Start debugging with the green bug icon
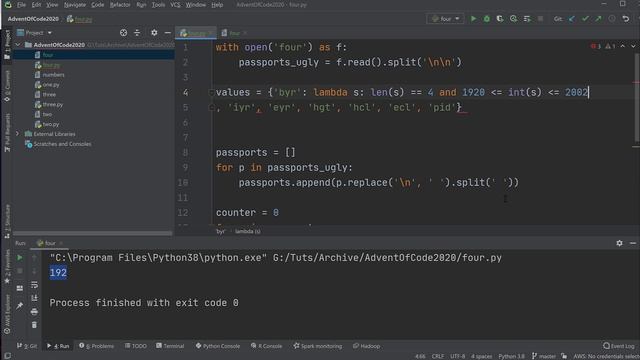Screen dimensions: 640x360 click(x=487, y=19)
